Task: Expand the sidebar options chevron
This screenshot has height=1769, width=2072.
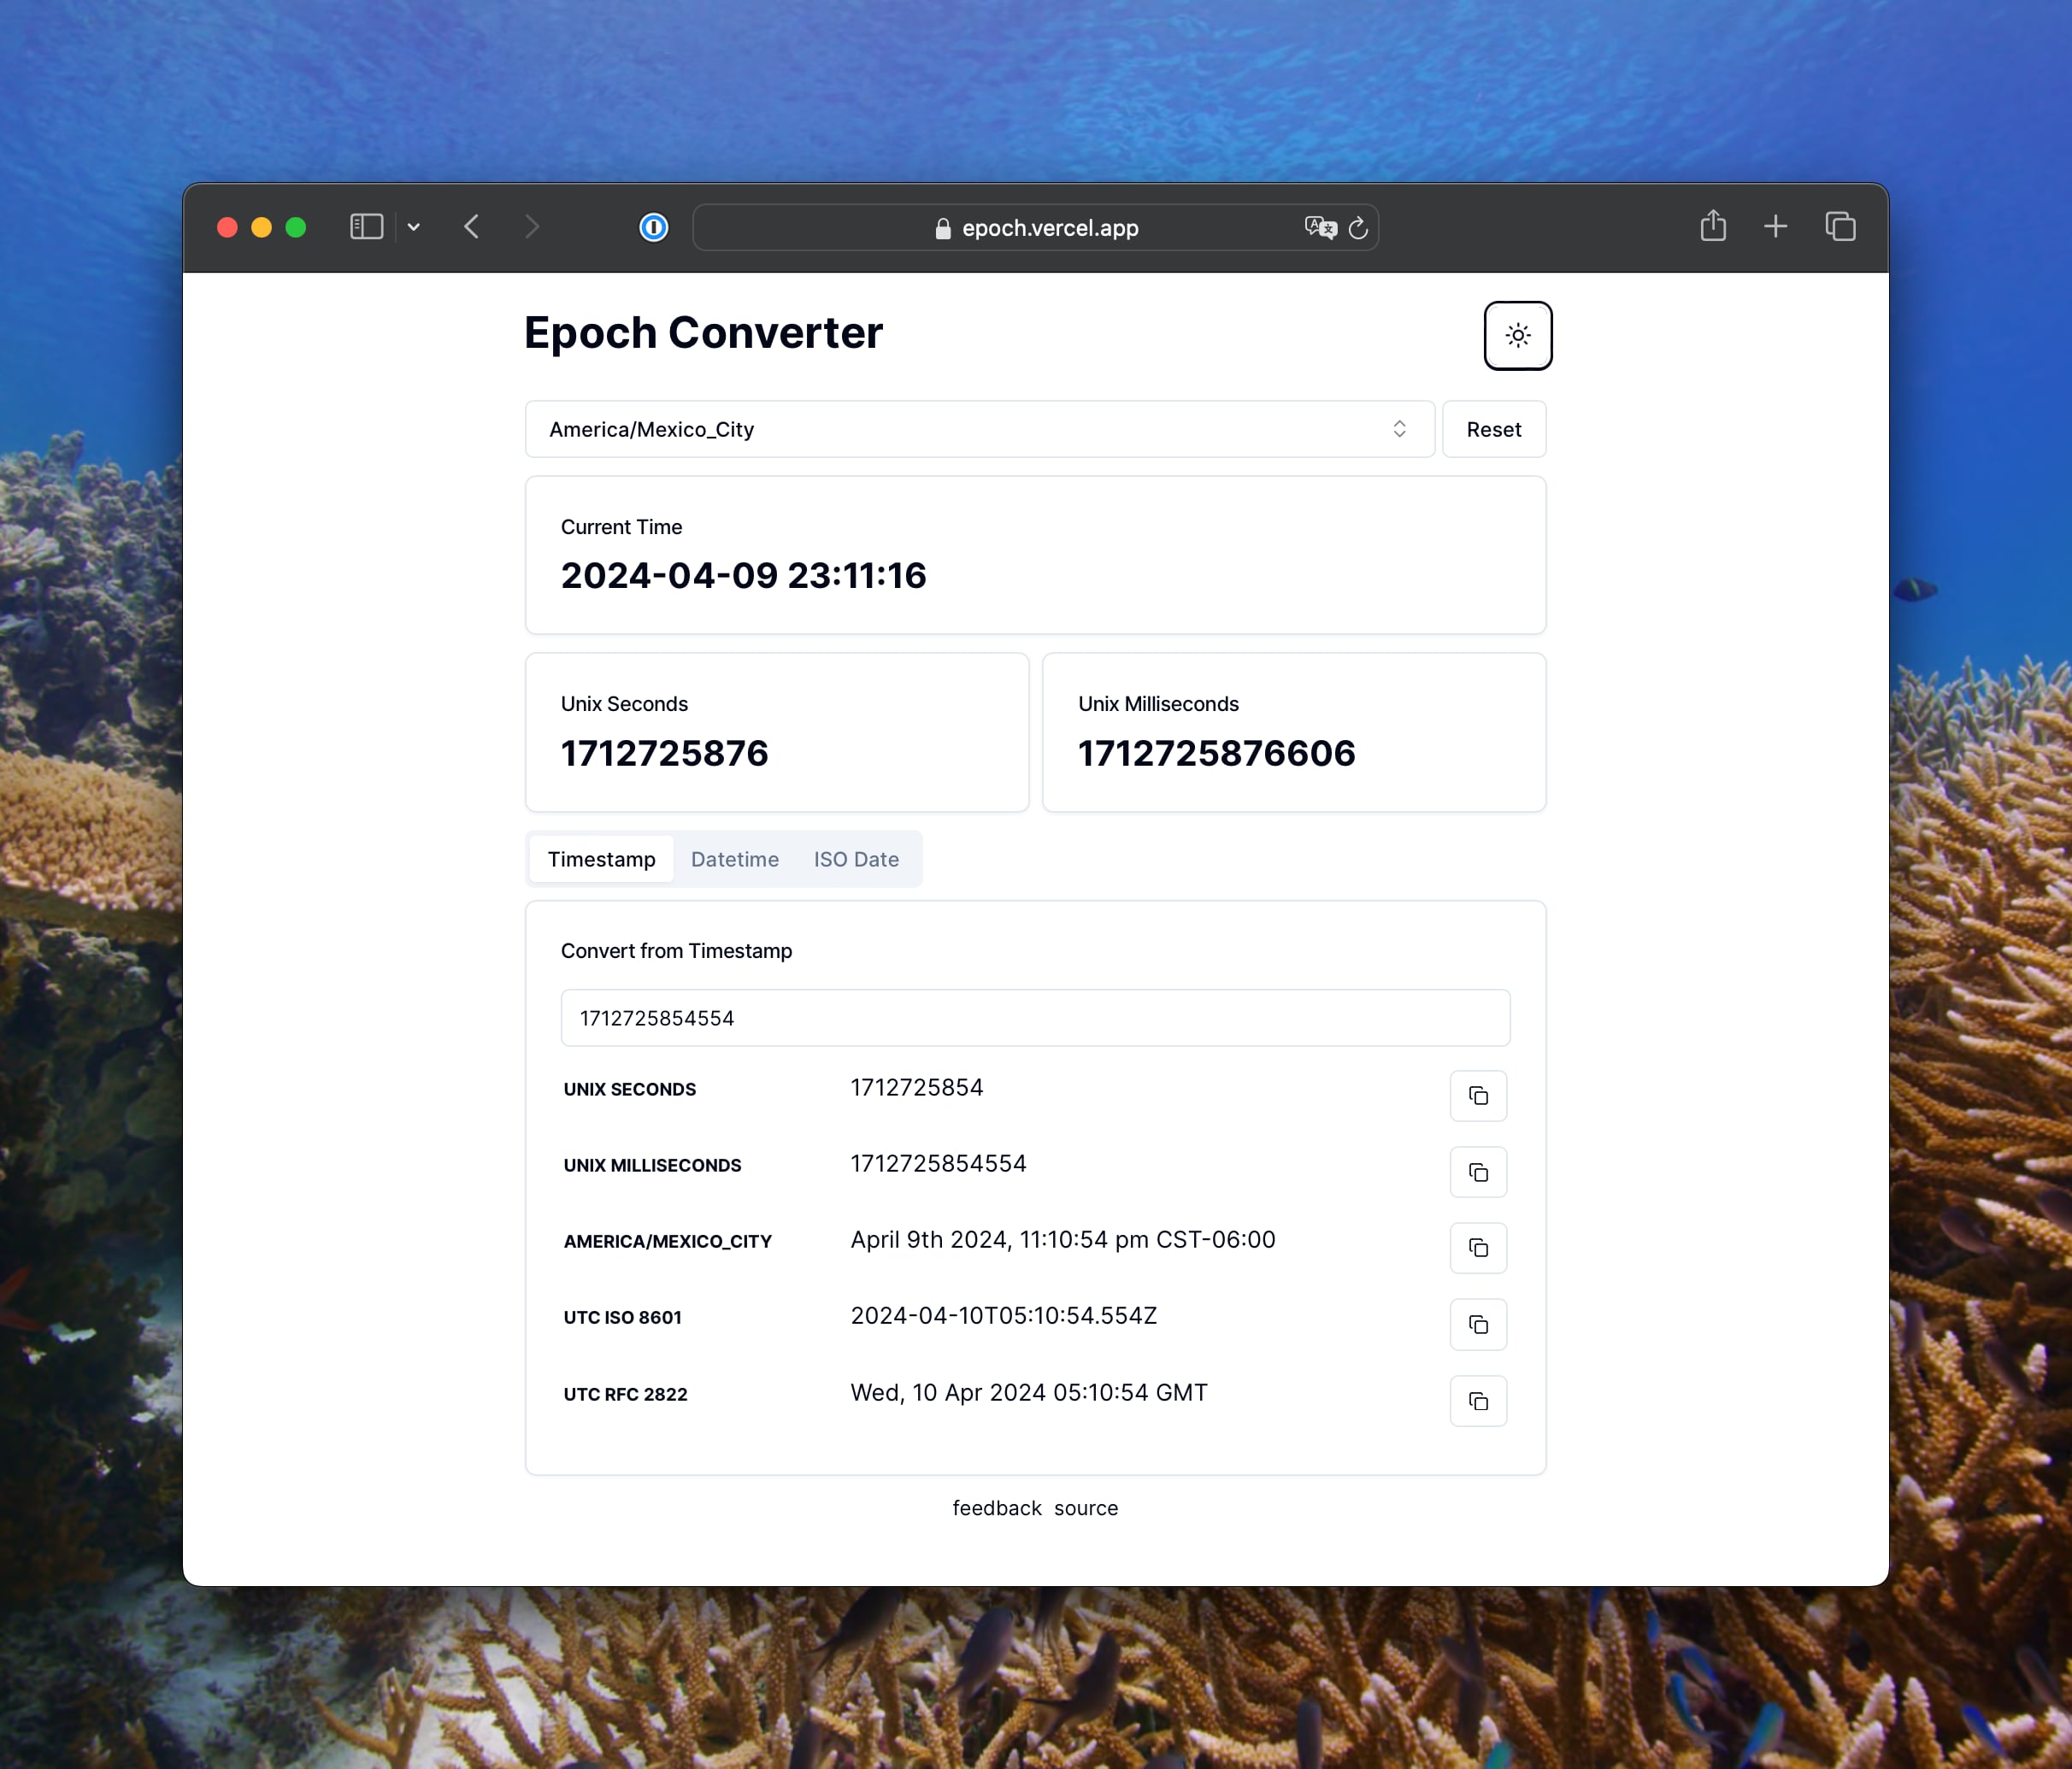Action: pos(414,227)
